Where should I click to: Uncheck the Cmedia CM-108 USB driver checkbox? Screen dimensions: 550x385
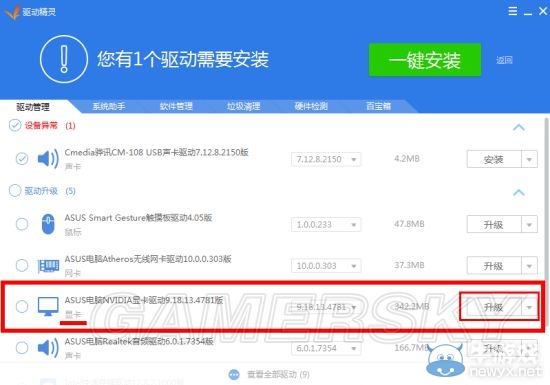click(x=22, y=159)
